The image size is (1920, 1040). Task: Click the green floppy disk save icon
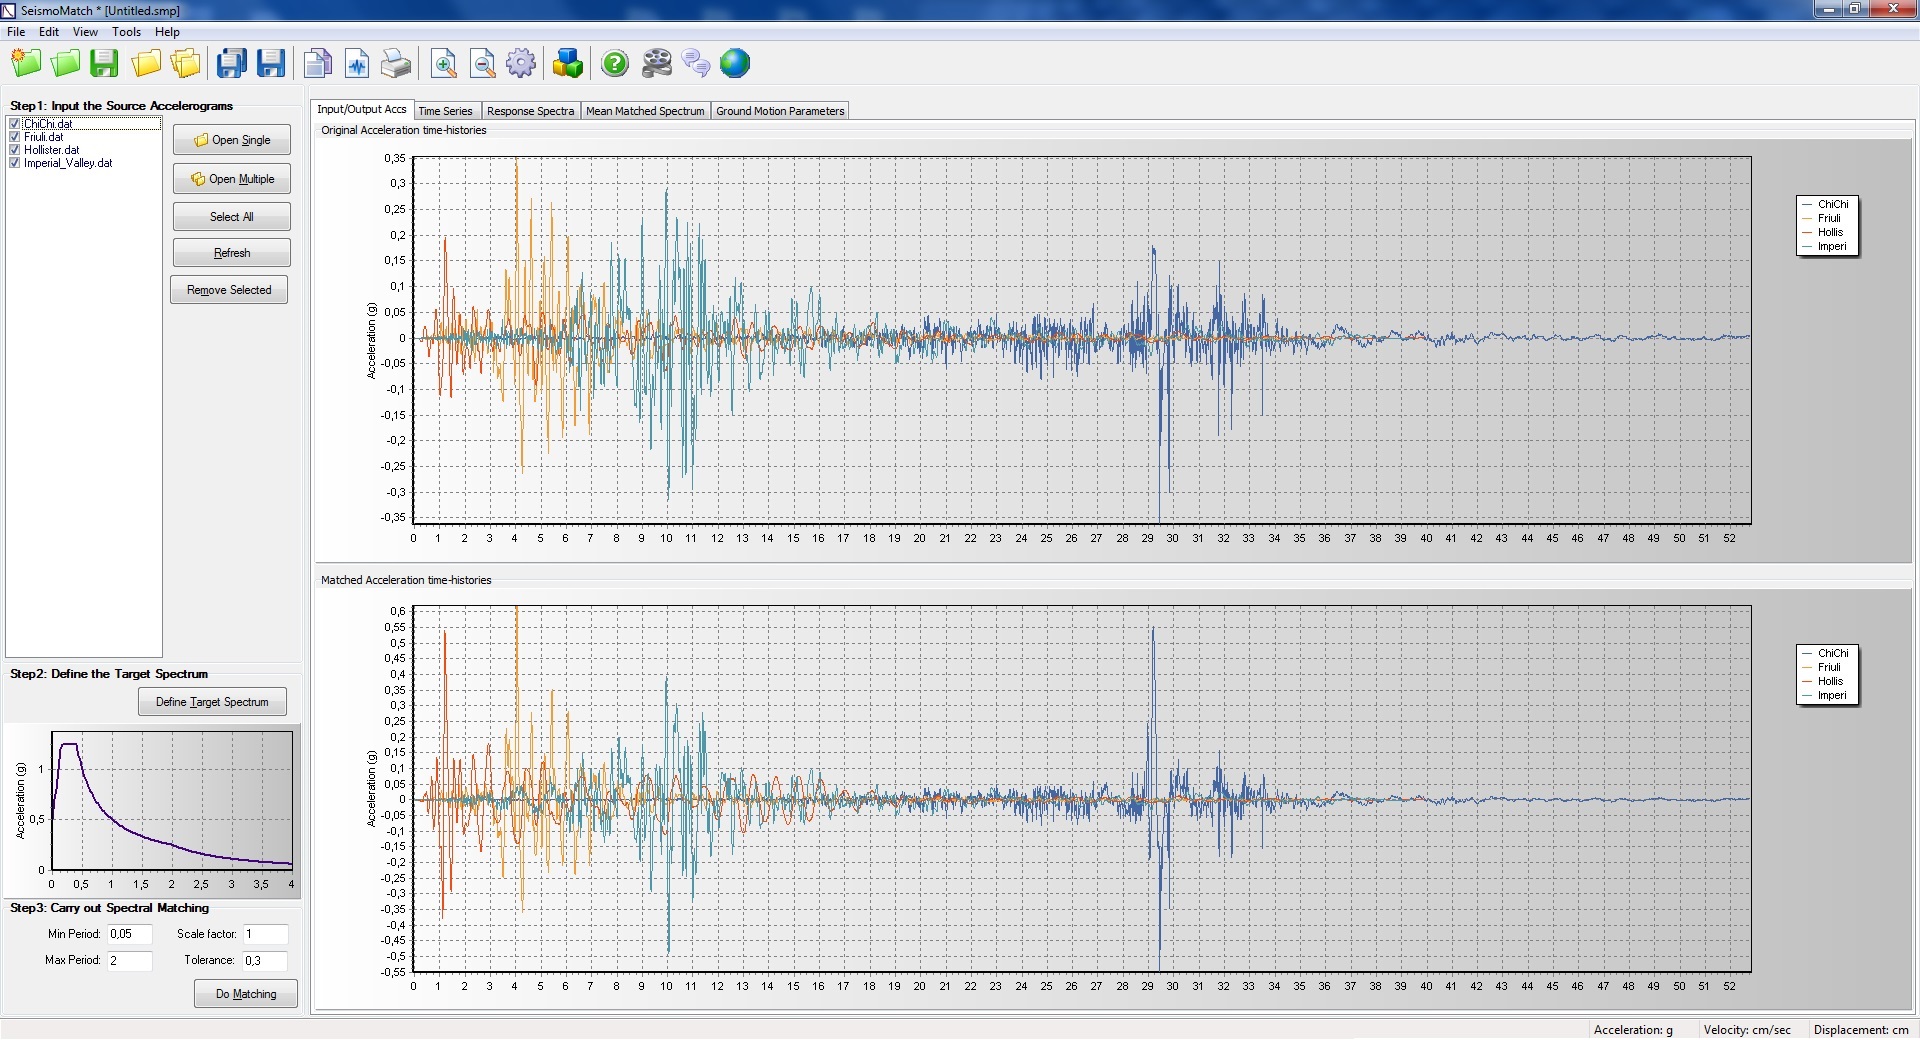(x=104, y=64)
